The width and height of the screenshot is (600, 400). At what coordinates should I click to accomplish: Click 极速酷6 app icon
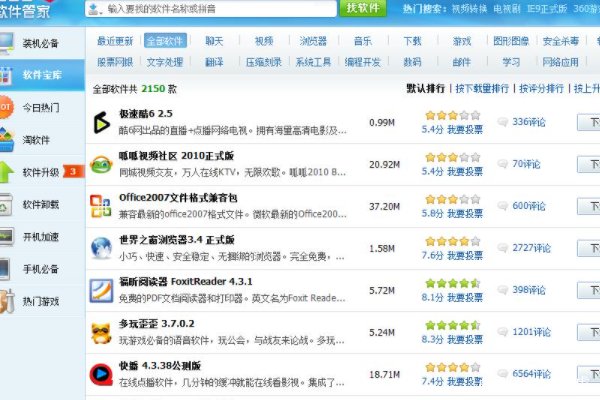101,122
